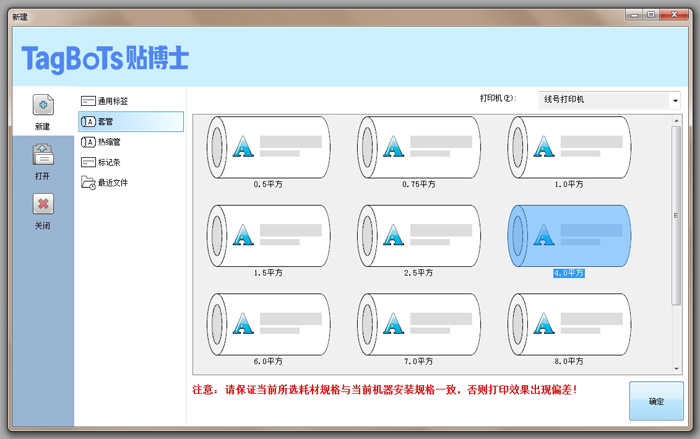This screenshot has height=439, width=700.
Task: Close the 新建 window with the X
Action: [x=675, y=15]
